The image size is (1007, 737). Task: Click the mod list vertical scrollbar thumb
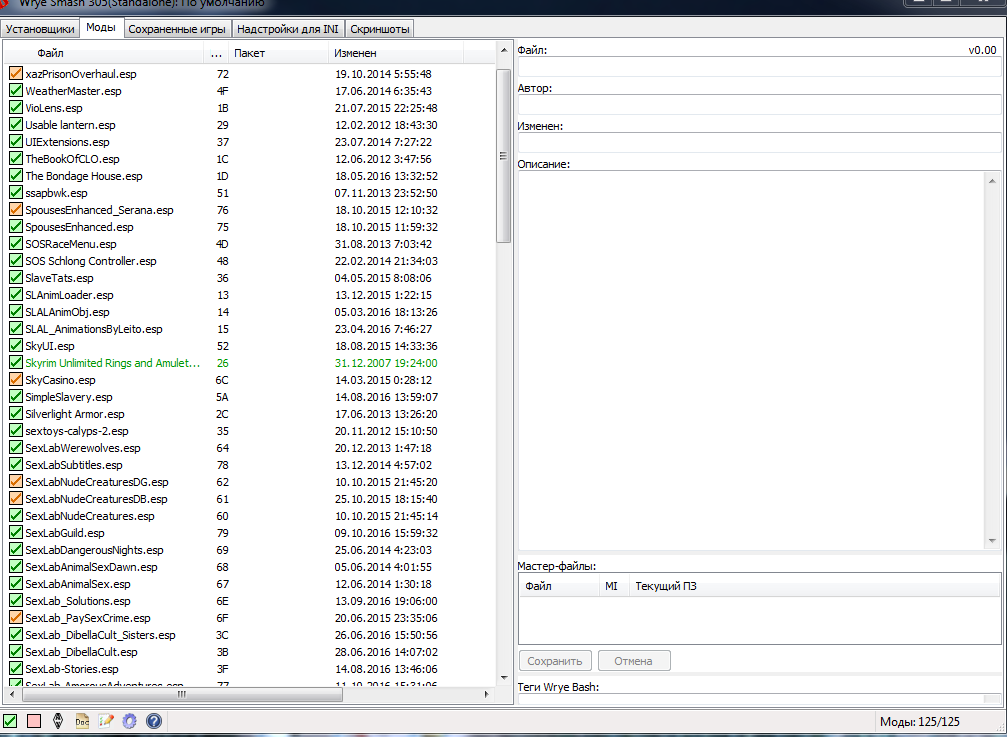coord(503,155)
